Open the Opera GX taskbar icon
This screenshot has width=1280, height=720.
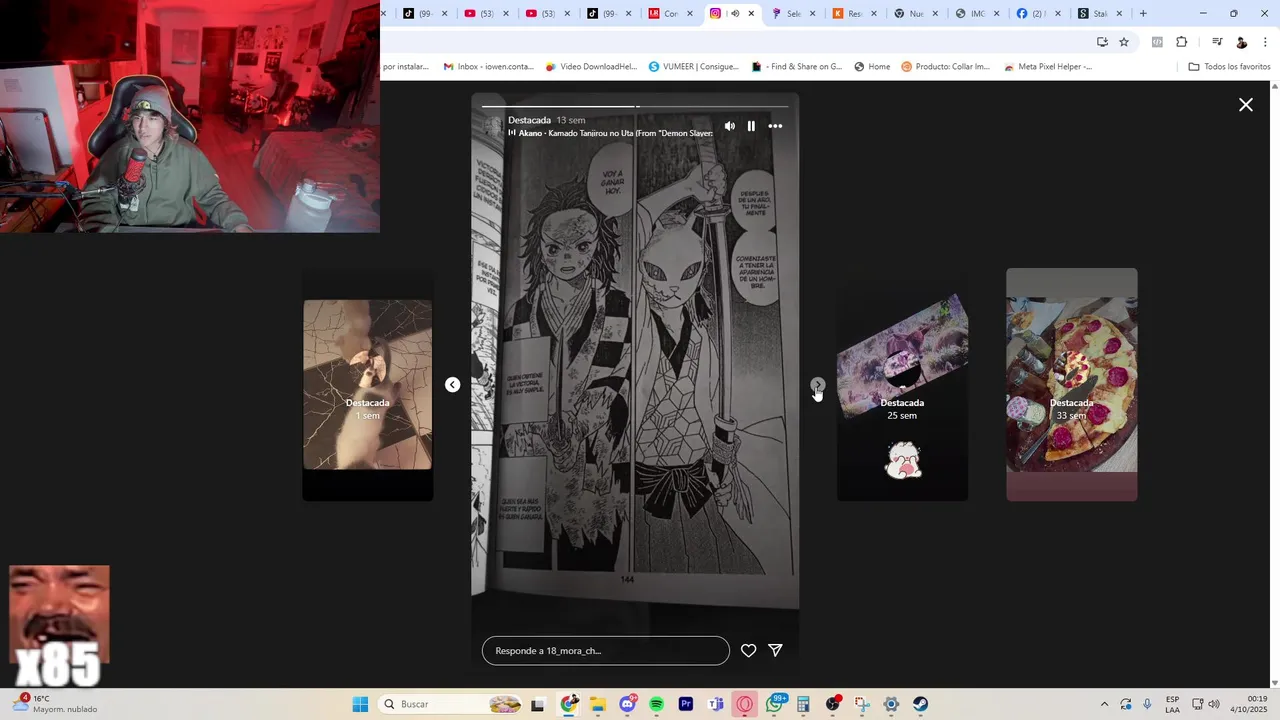(744, 704)
